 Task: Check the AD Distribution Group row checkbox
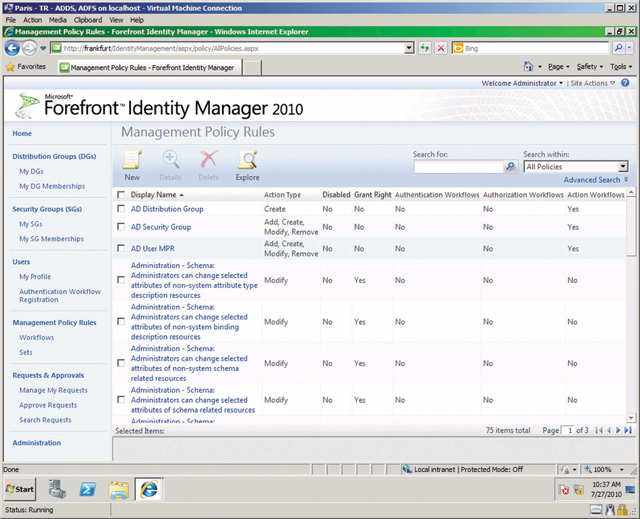[121, 208]
